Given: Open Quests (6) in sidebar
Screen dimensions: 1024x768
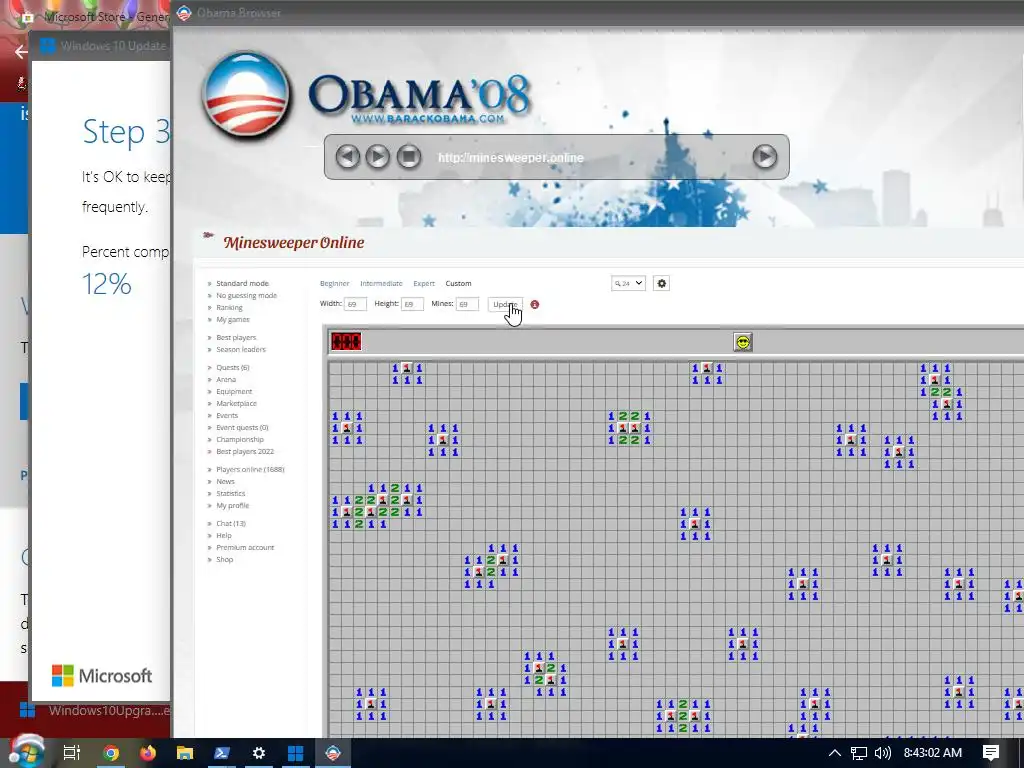Looking at the screenshot, I should click(232, 368).
